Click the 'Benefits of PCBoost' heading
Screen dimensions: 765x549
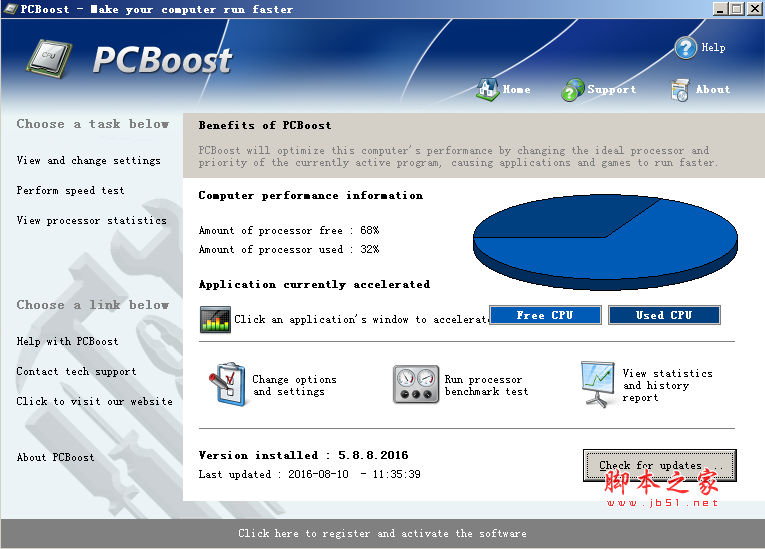click(x=265, y=125)
